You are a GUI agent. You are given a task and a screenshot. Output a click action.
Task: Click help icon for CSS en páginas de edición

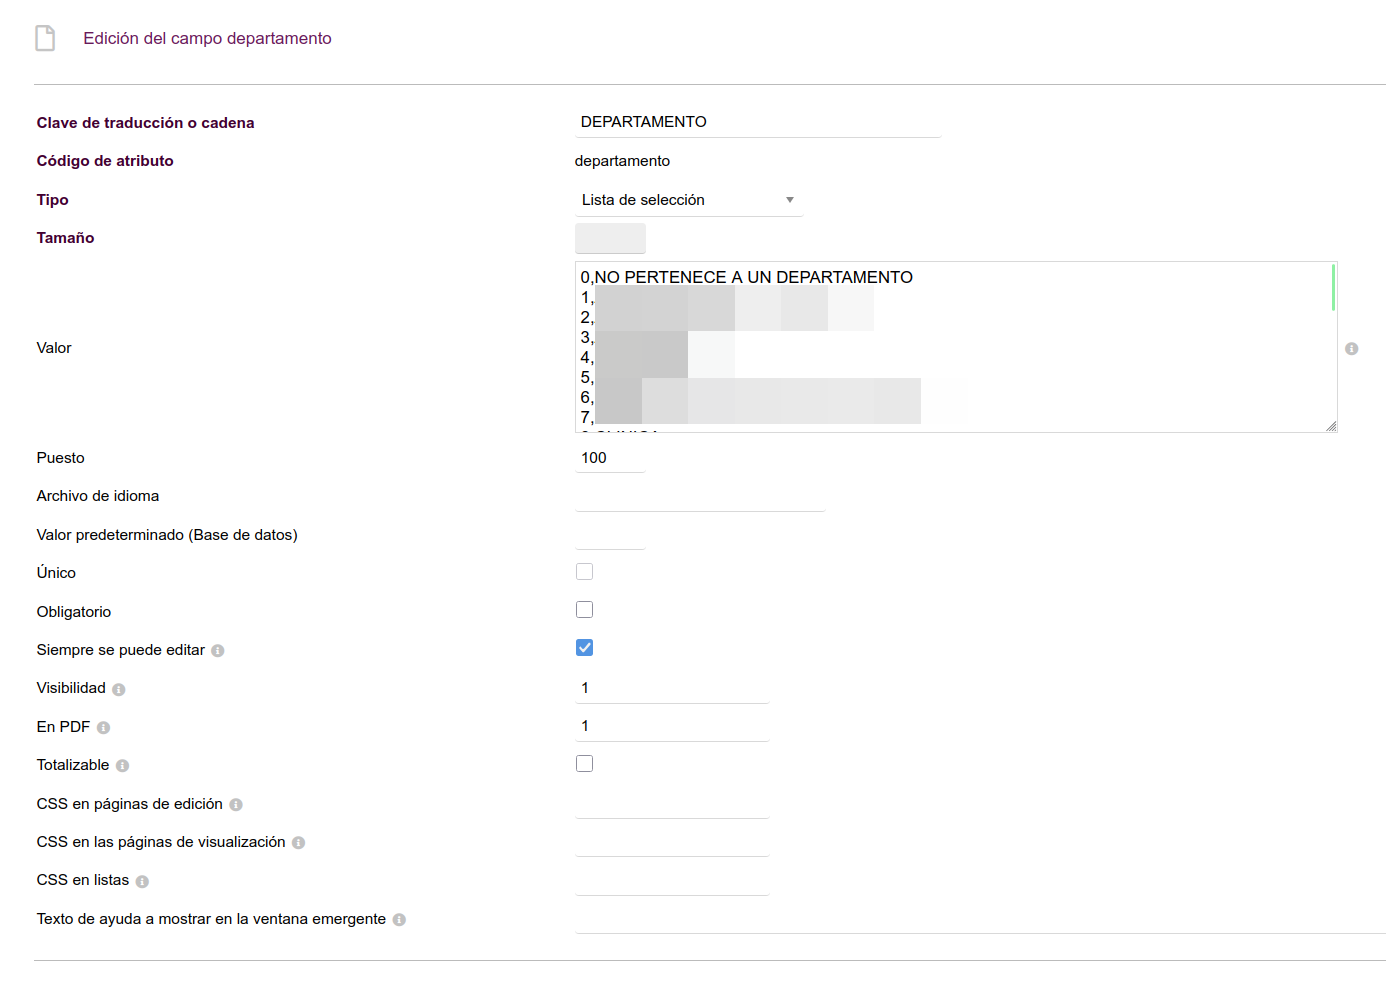coord(236,805)
